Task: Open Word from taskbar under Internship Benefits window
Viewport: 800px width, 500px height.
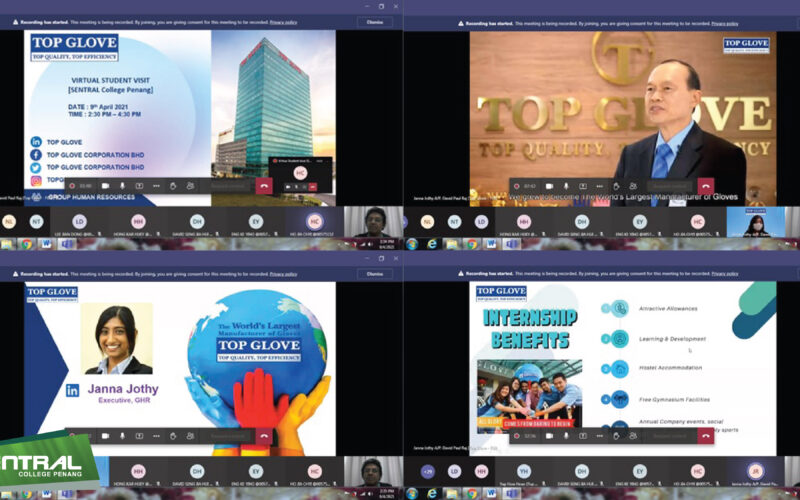Action: [491, 494]
